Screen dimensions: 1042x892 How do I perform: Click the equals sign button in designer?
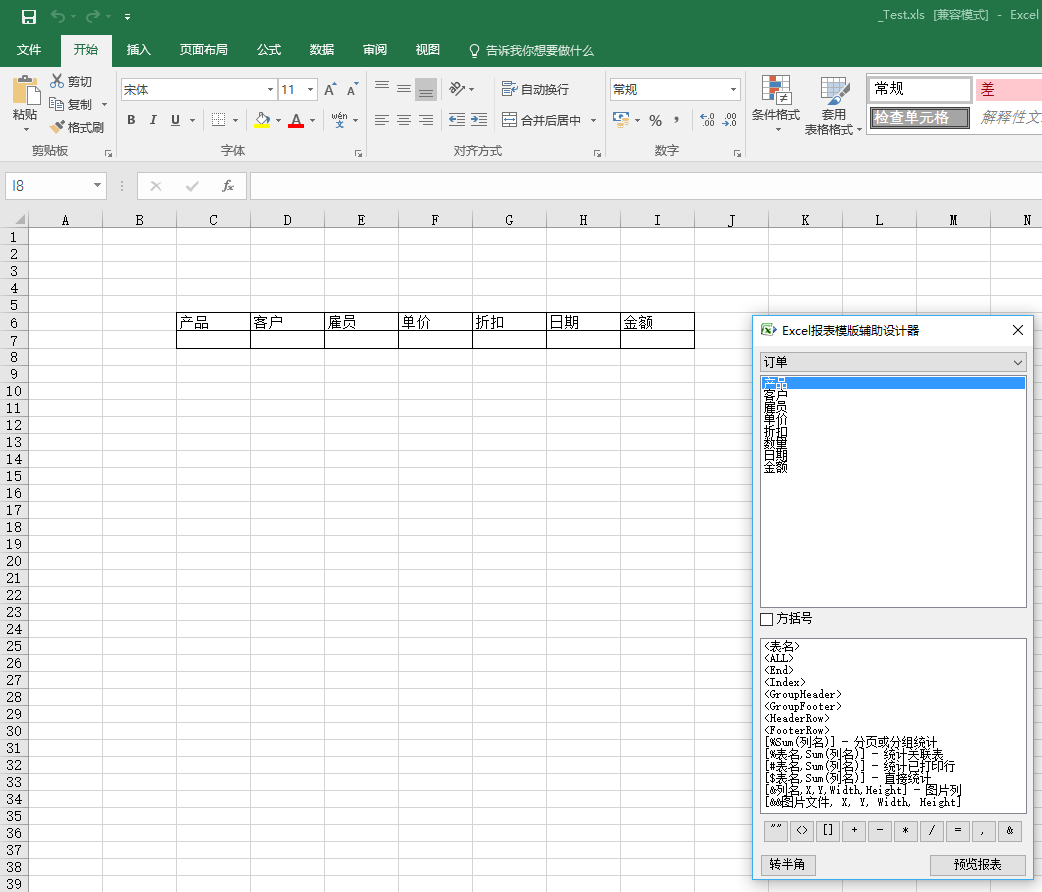click(x=958, y=830)
